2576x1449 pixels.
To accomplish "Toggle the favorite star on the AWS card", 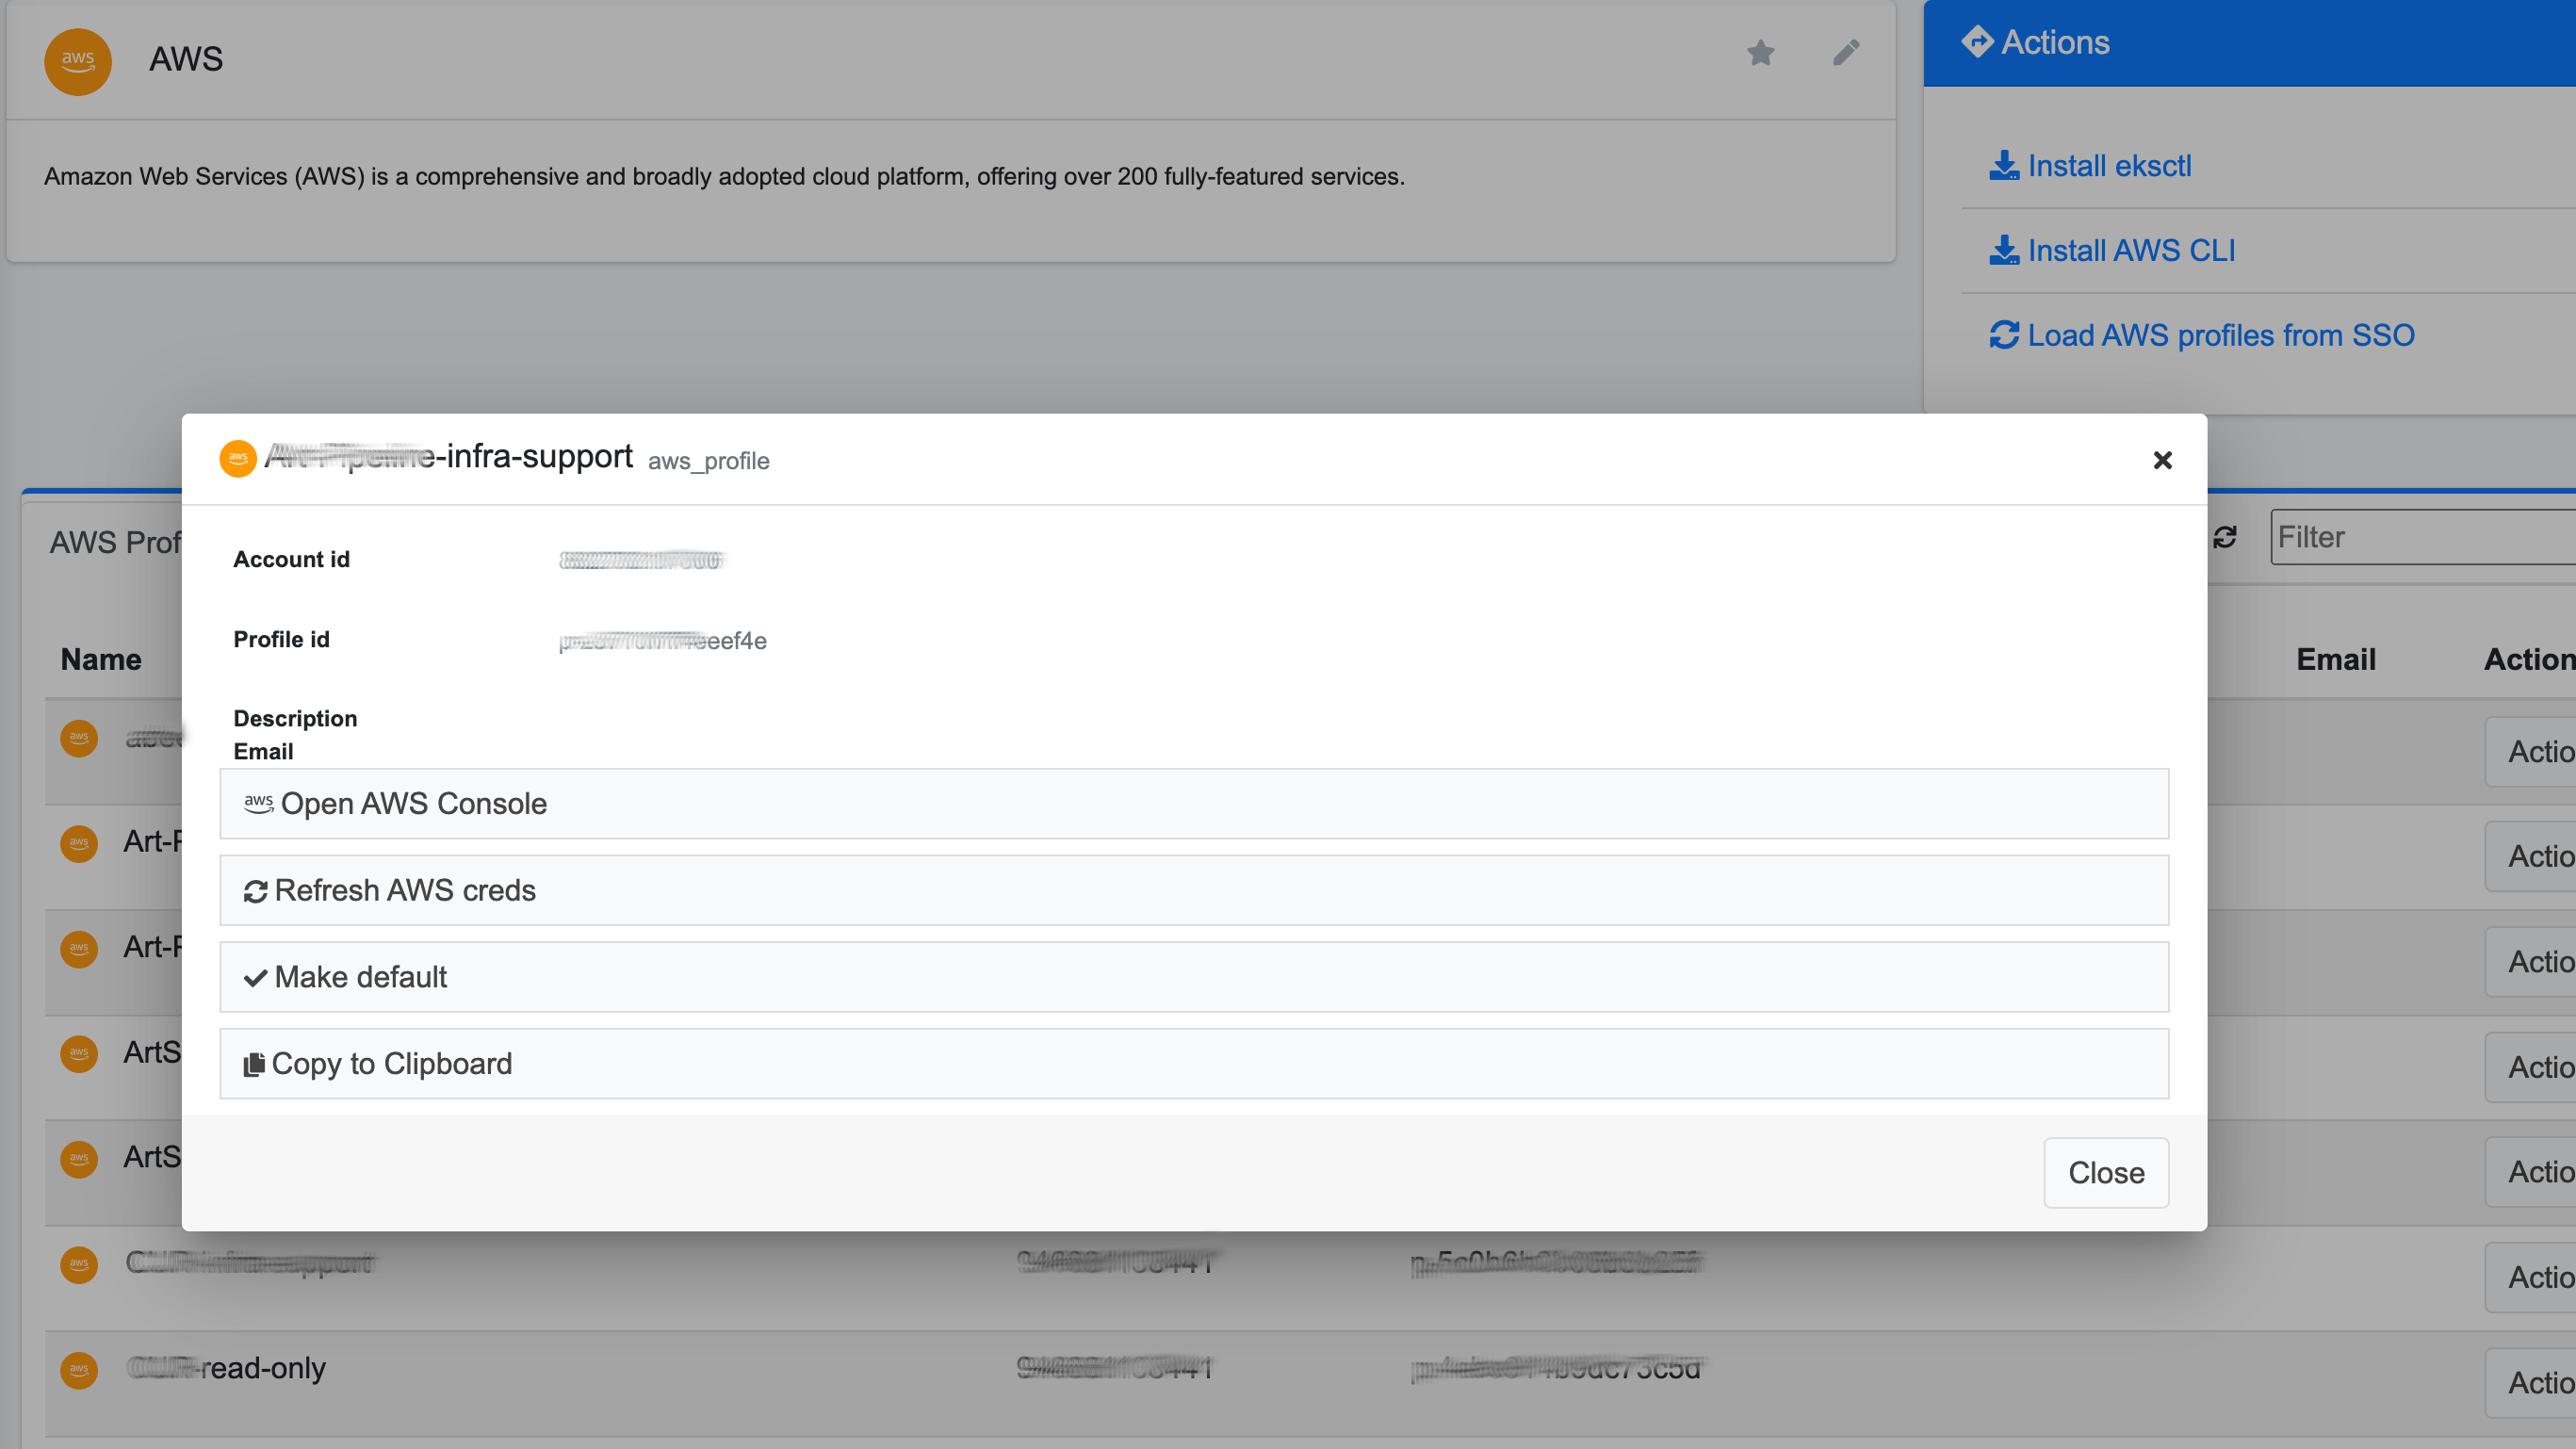I will (x=1760, y=52).
